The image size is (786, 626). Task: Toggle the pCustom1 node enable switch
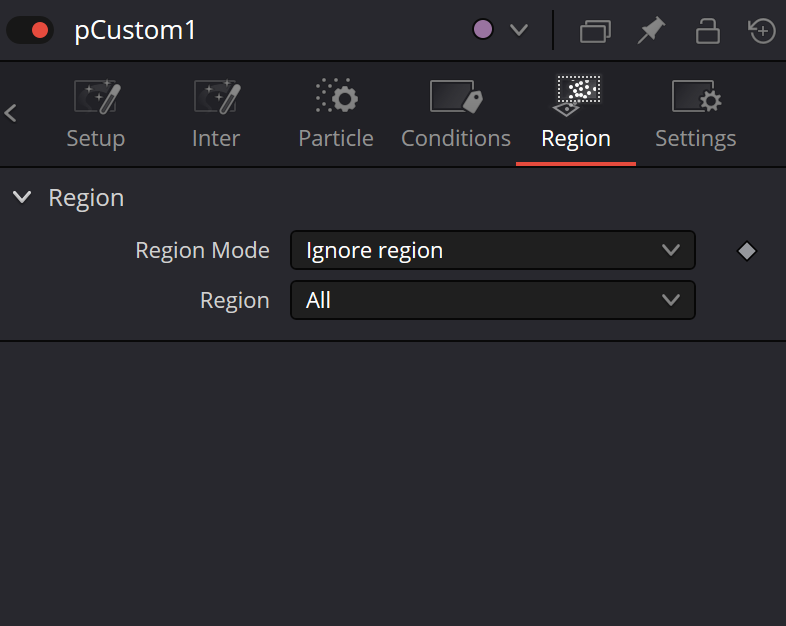point(30,30)
